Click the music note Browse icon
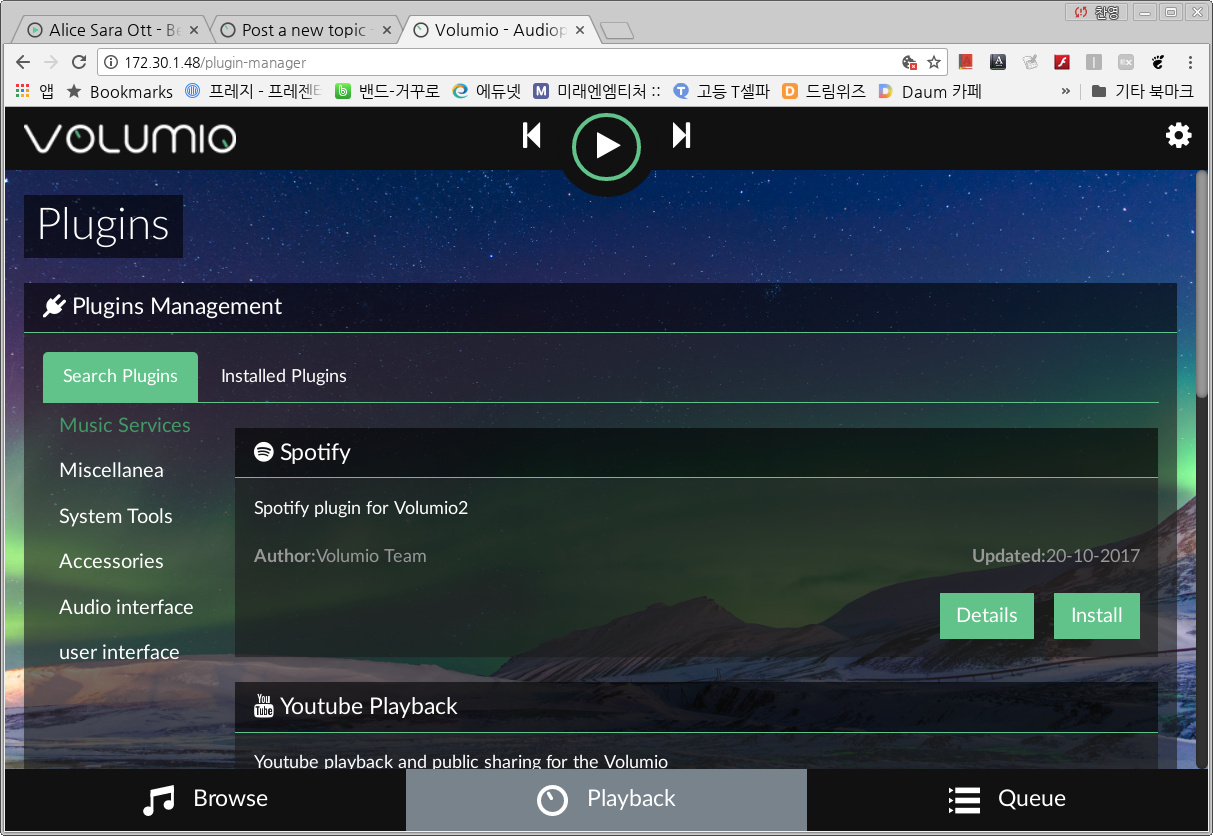 (159, 800)
